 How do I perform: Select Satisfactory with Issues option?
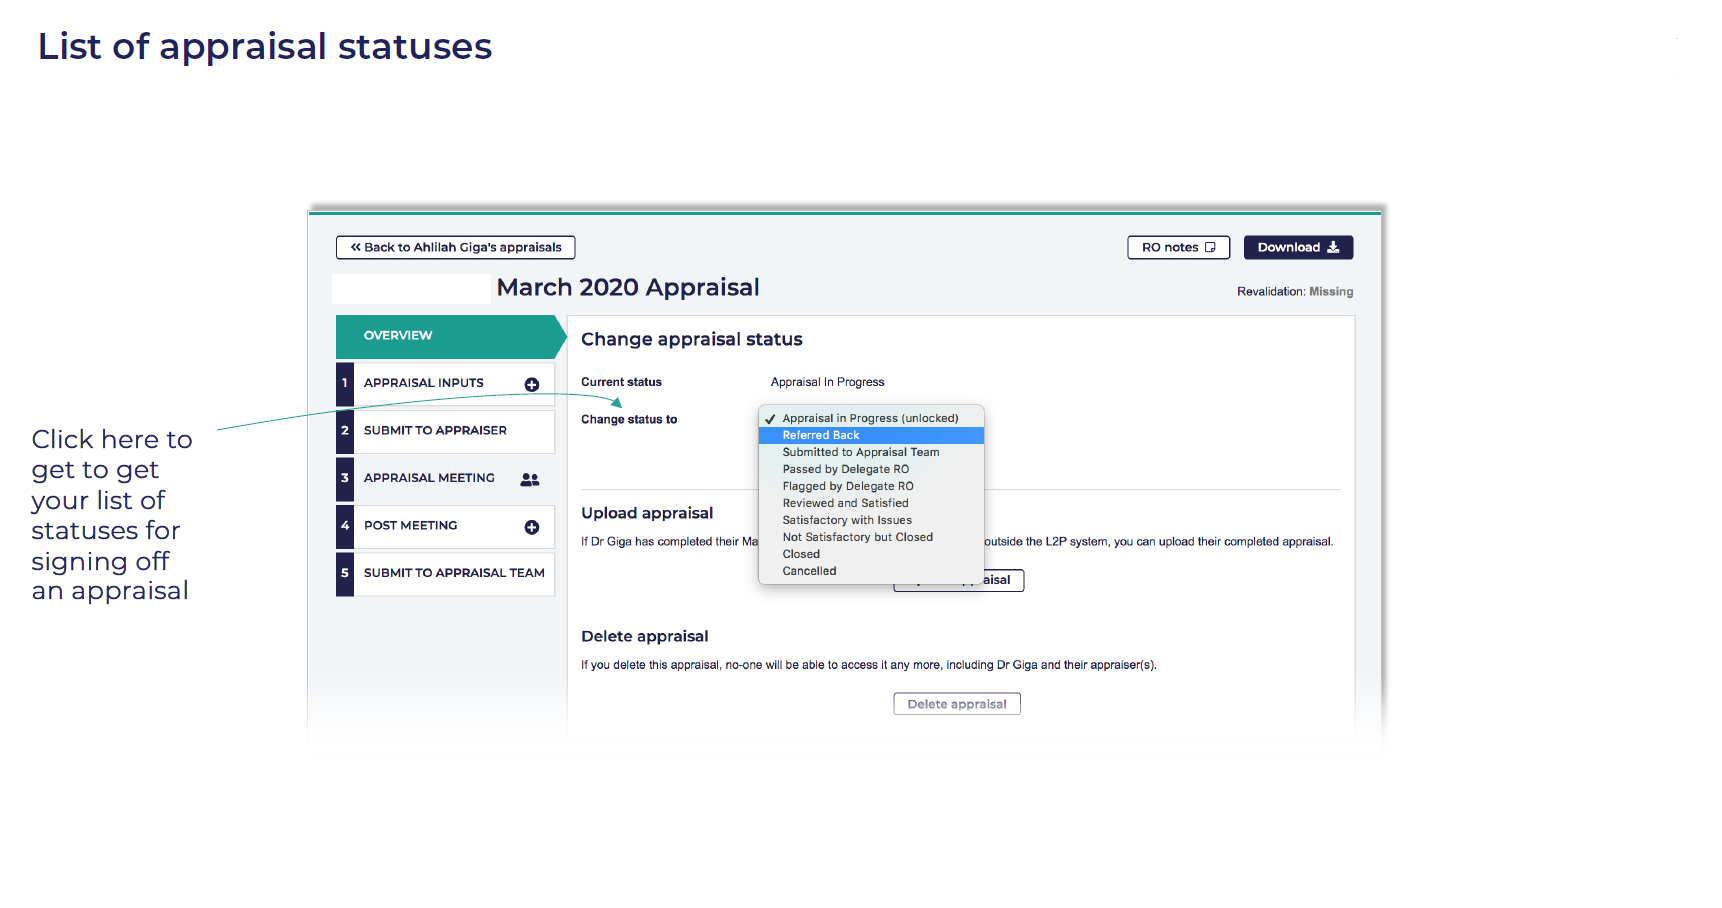click(x=846, y=520)
